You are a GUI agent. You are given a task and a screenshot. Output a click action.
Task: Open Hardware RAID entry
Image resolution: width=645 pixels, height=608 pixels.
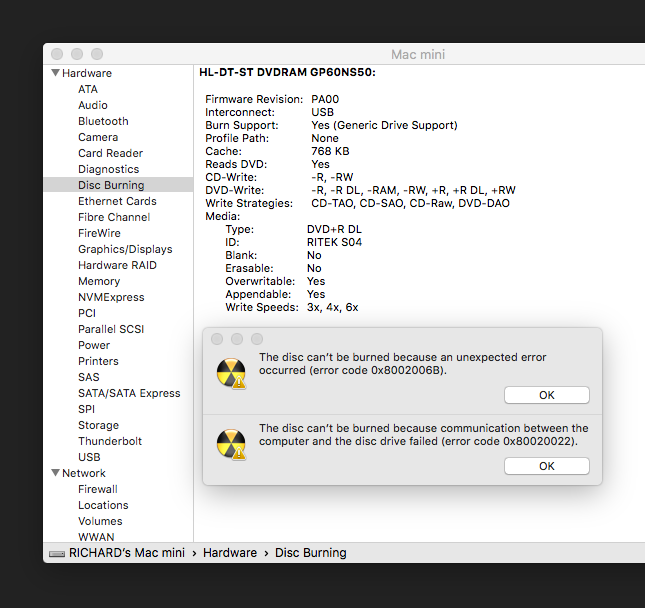coord(117,265)
